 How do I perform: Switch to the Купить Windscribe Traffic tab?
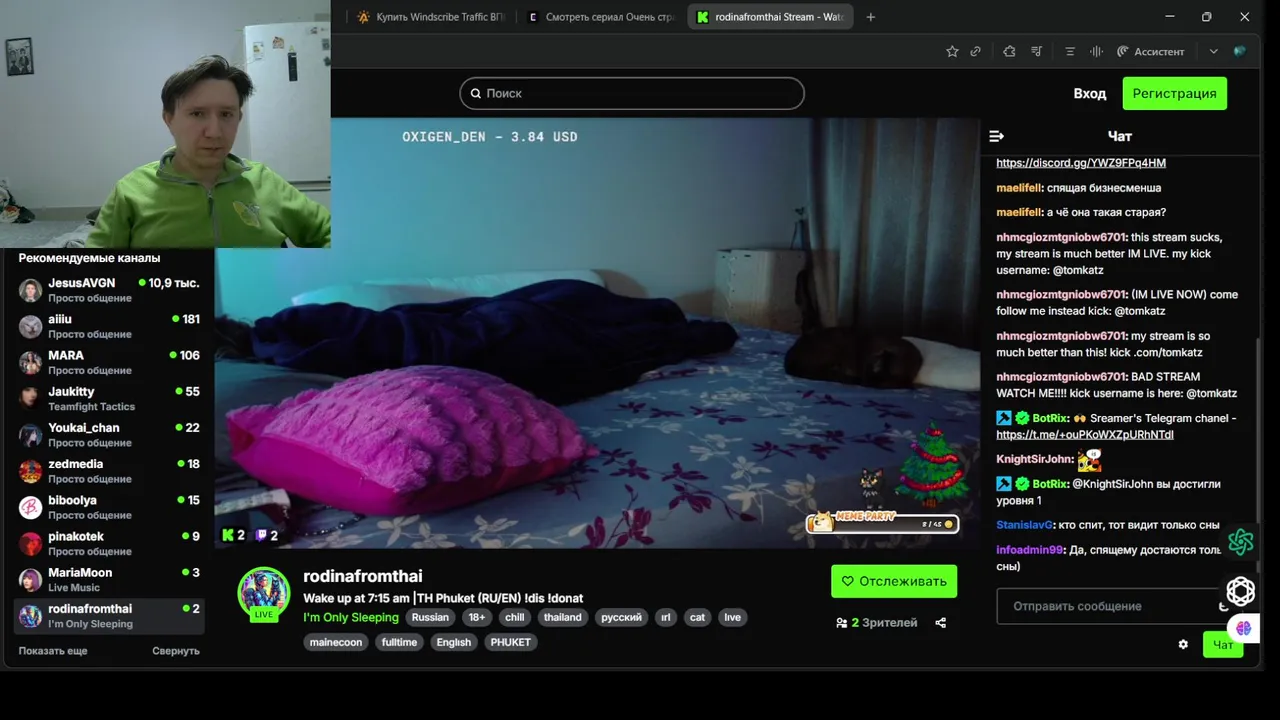(x=432, y=17)
